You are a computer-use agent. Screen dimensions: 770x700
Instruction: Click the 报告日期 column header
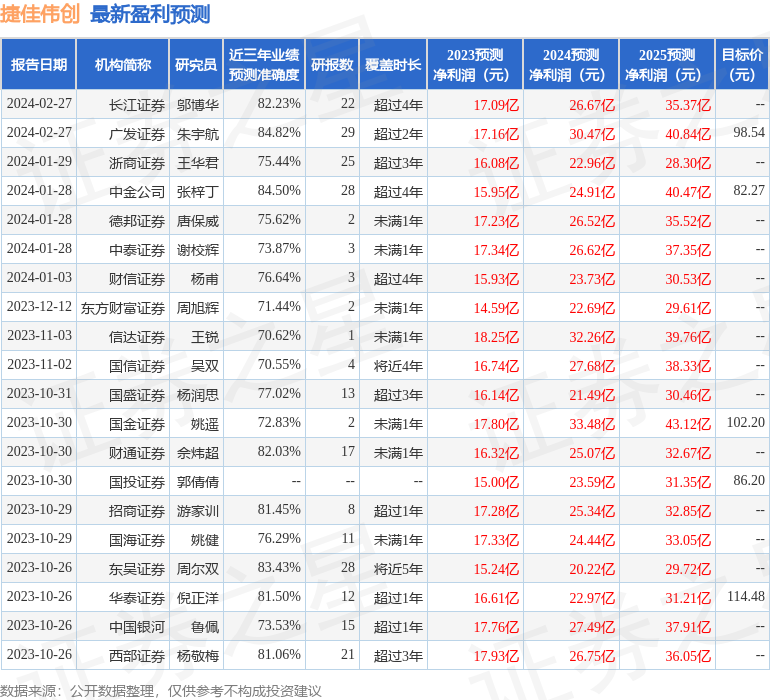[38, 64]
